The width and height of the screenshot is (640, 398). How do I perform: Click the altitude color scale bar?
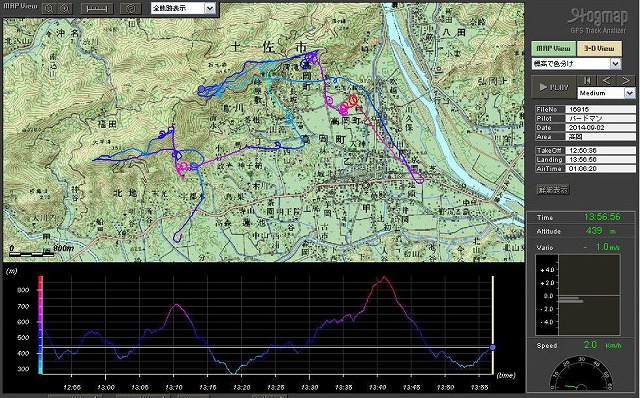(40, 325)
